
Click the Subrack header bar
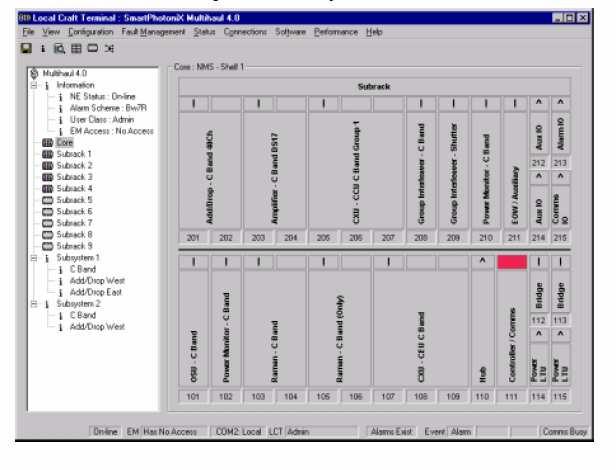[374, 86]
